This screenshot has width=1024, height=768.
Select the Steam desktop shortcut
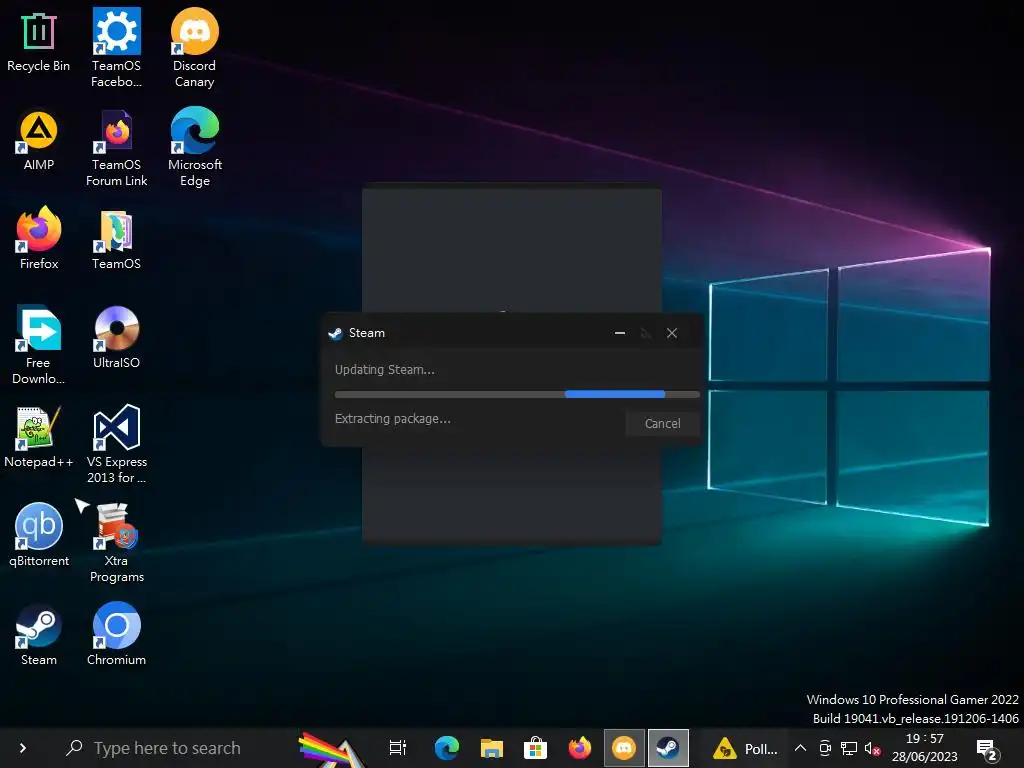pyautogui.click(x=39, y=635)
